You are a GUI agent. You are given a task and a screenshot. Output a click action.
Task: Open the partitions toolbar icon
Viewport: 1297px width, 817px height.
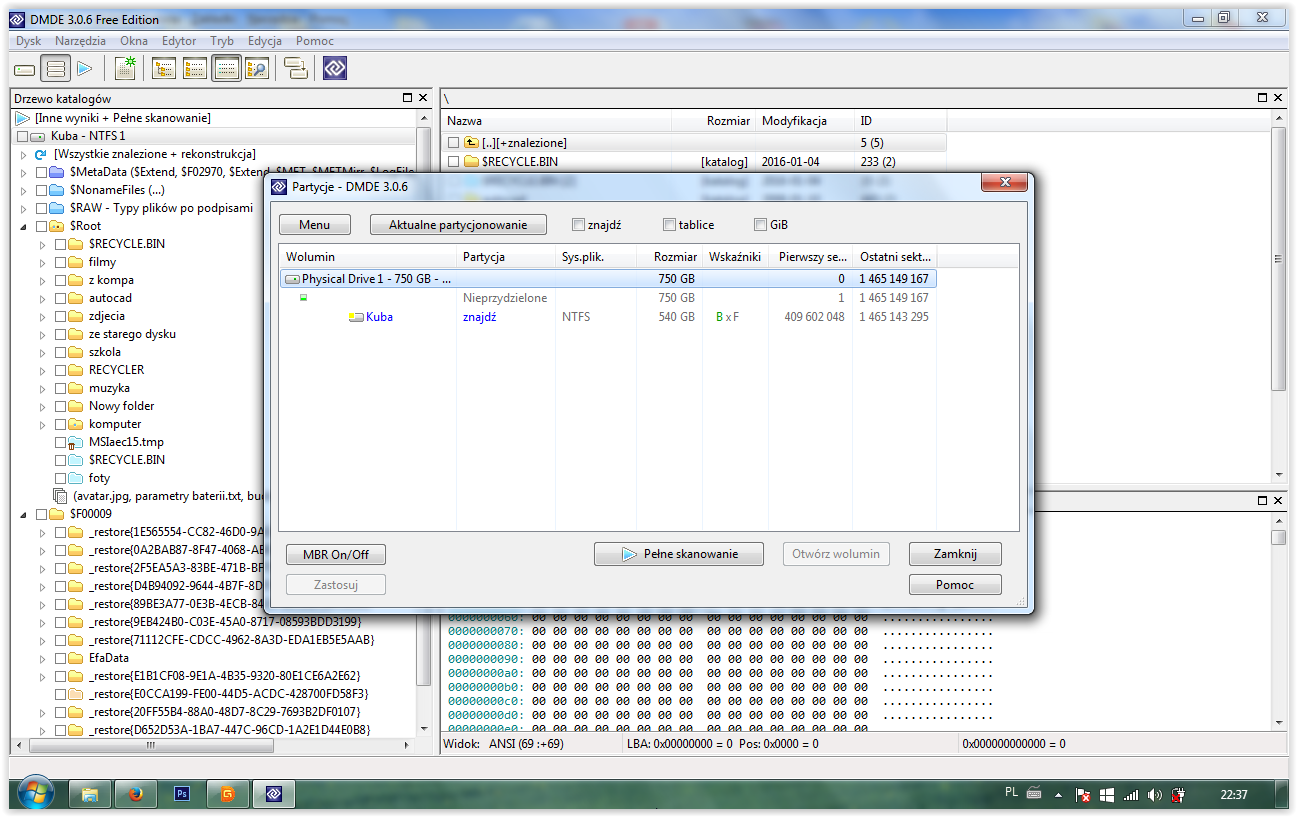click(x=56, y=69)
